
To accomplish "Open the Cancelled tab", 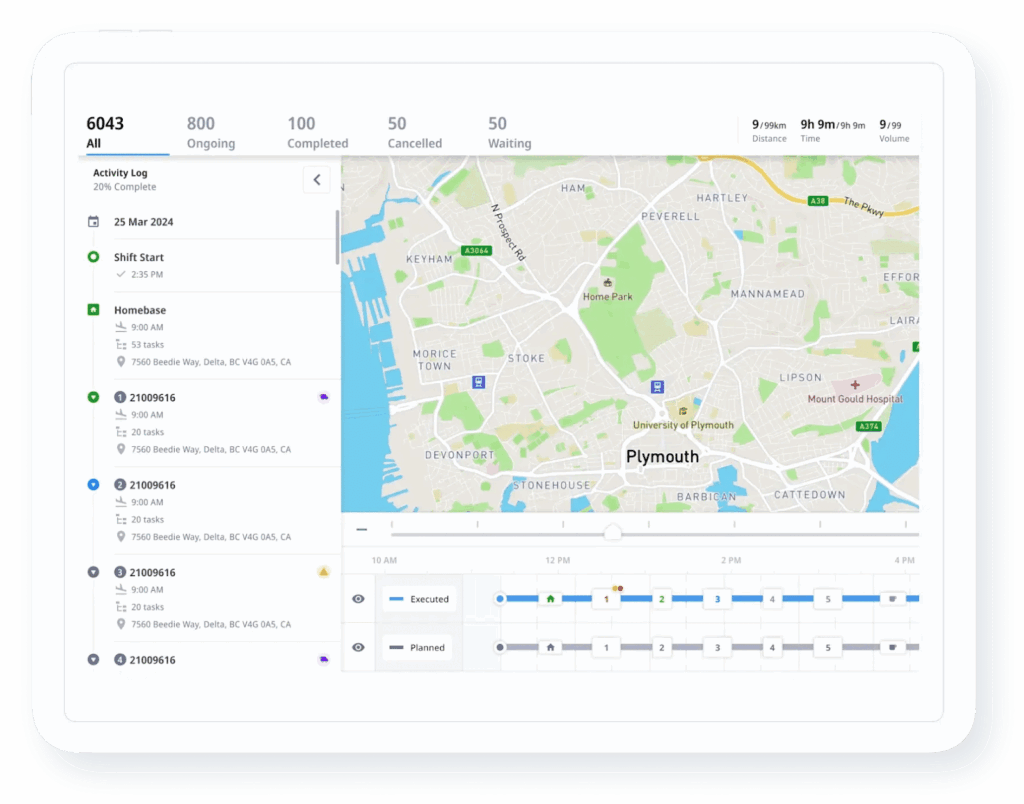I will (414, 135).
